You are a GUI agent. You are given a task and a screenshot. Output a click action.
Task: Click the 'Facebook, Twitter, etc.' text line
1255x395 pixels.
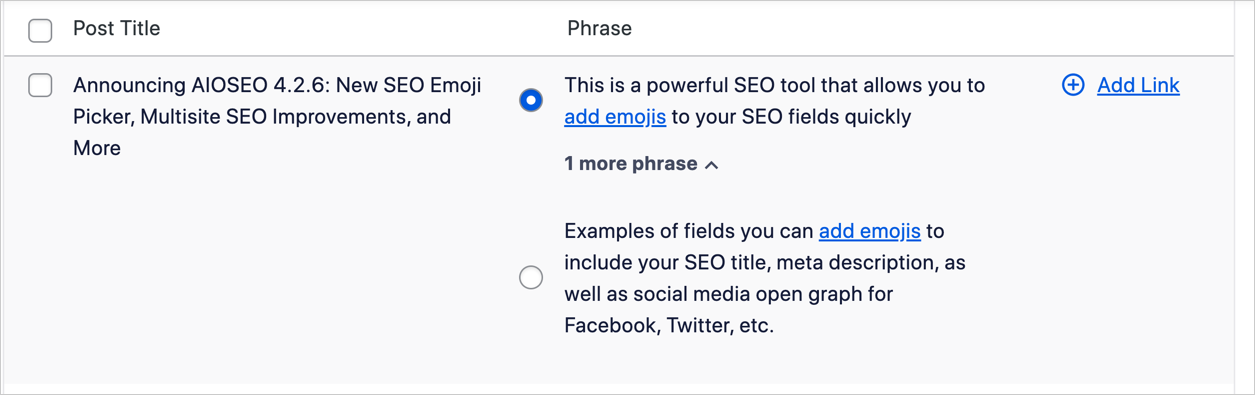[x=669, y=325]
